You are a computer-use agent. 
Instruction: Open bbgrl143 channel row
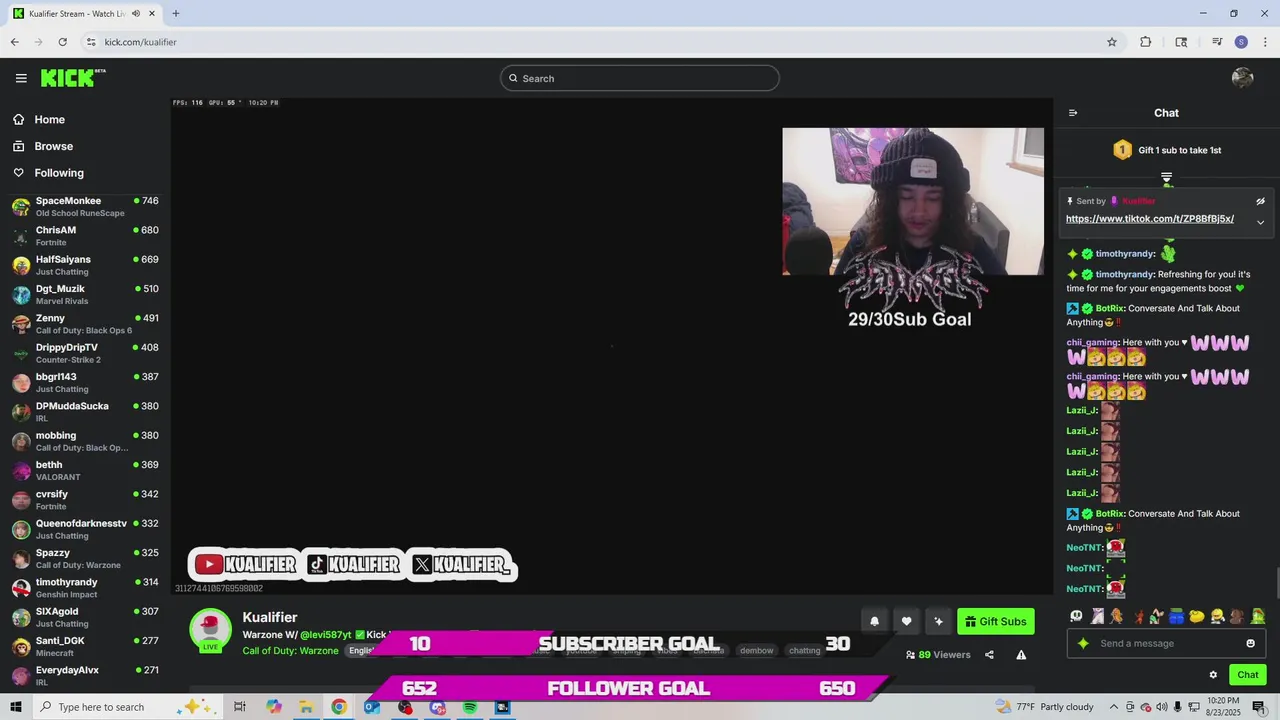click(85, 383)
